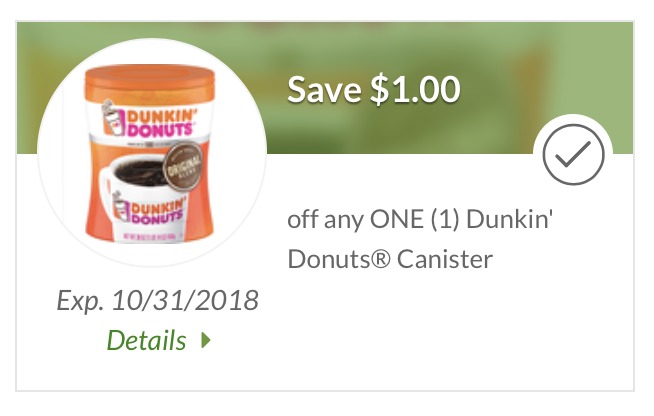The height and width of the screenshot is (416, 654).
Task: Open the Dunkin' Donuts canister product image
Action: tap(150, 153)
